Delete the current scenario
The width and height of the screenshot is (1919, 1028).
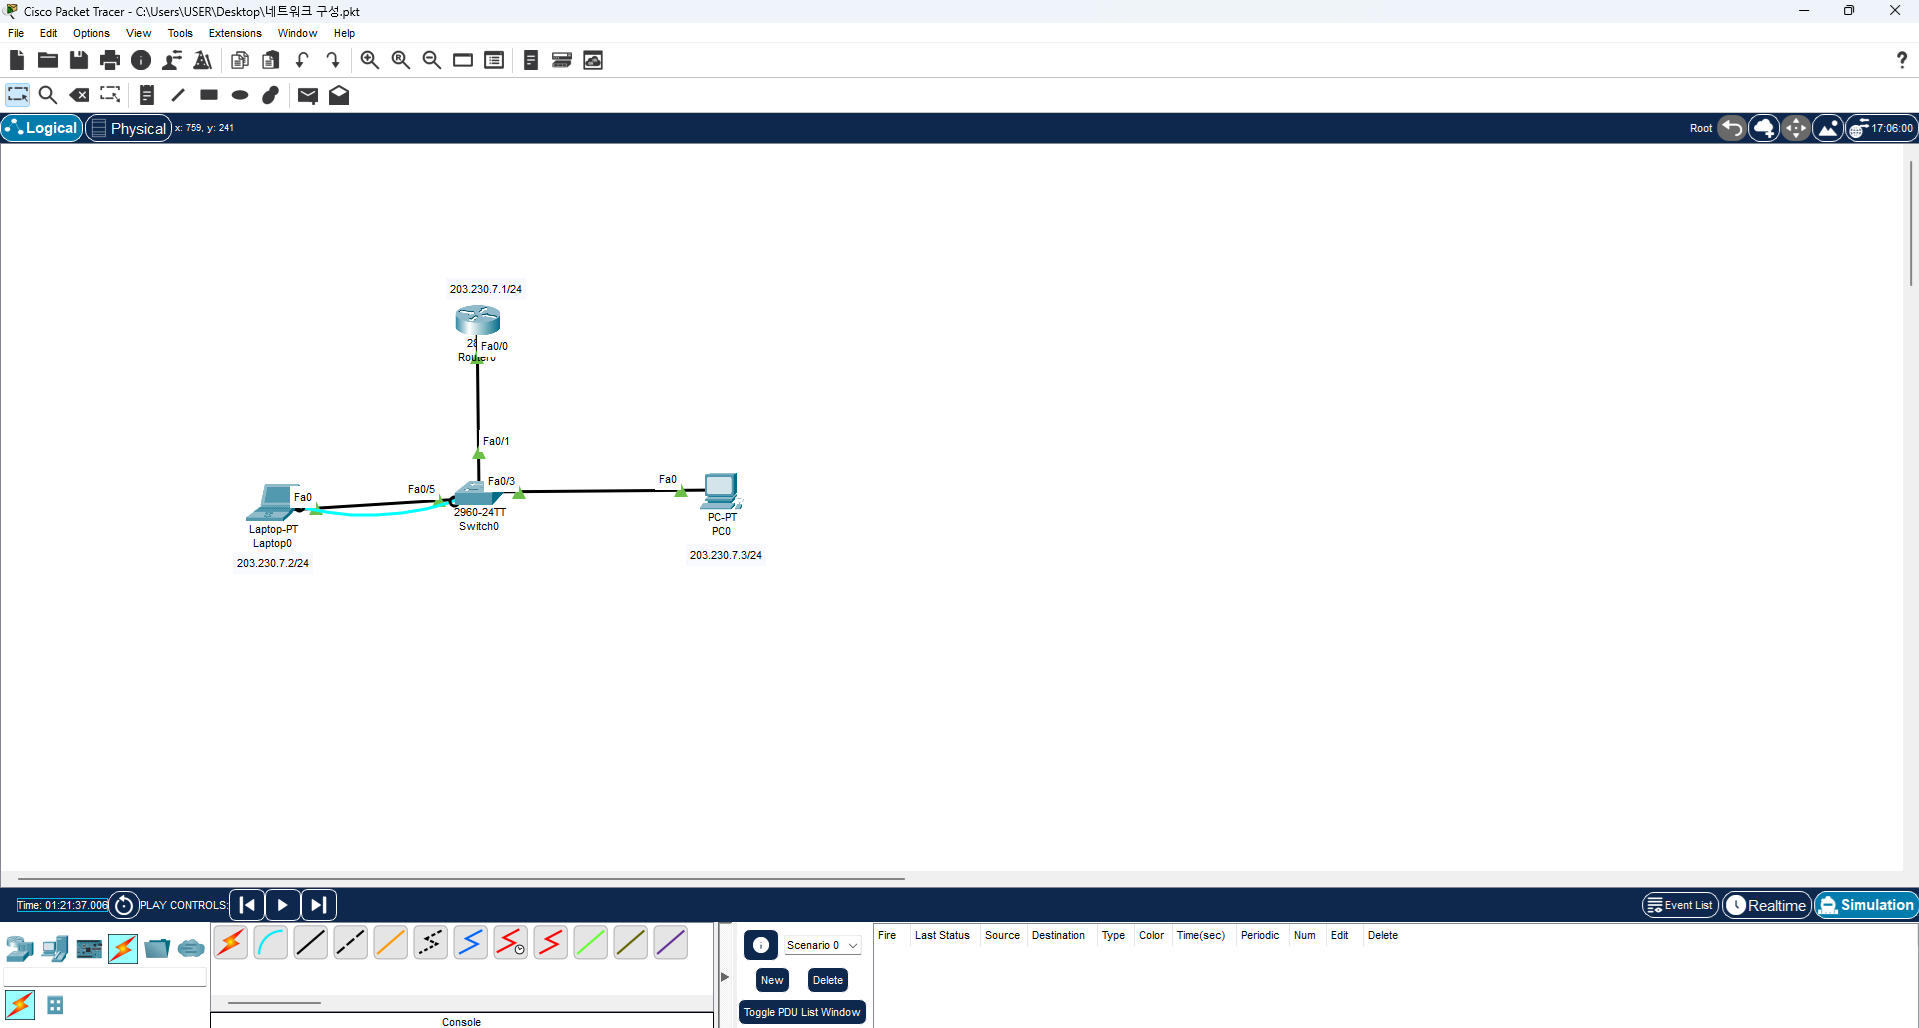coord(828,980)
